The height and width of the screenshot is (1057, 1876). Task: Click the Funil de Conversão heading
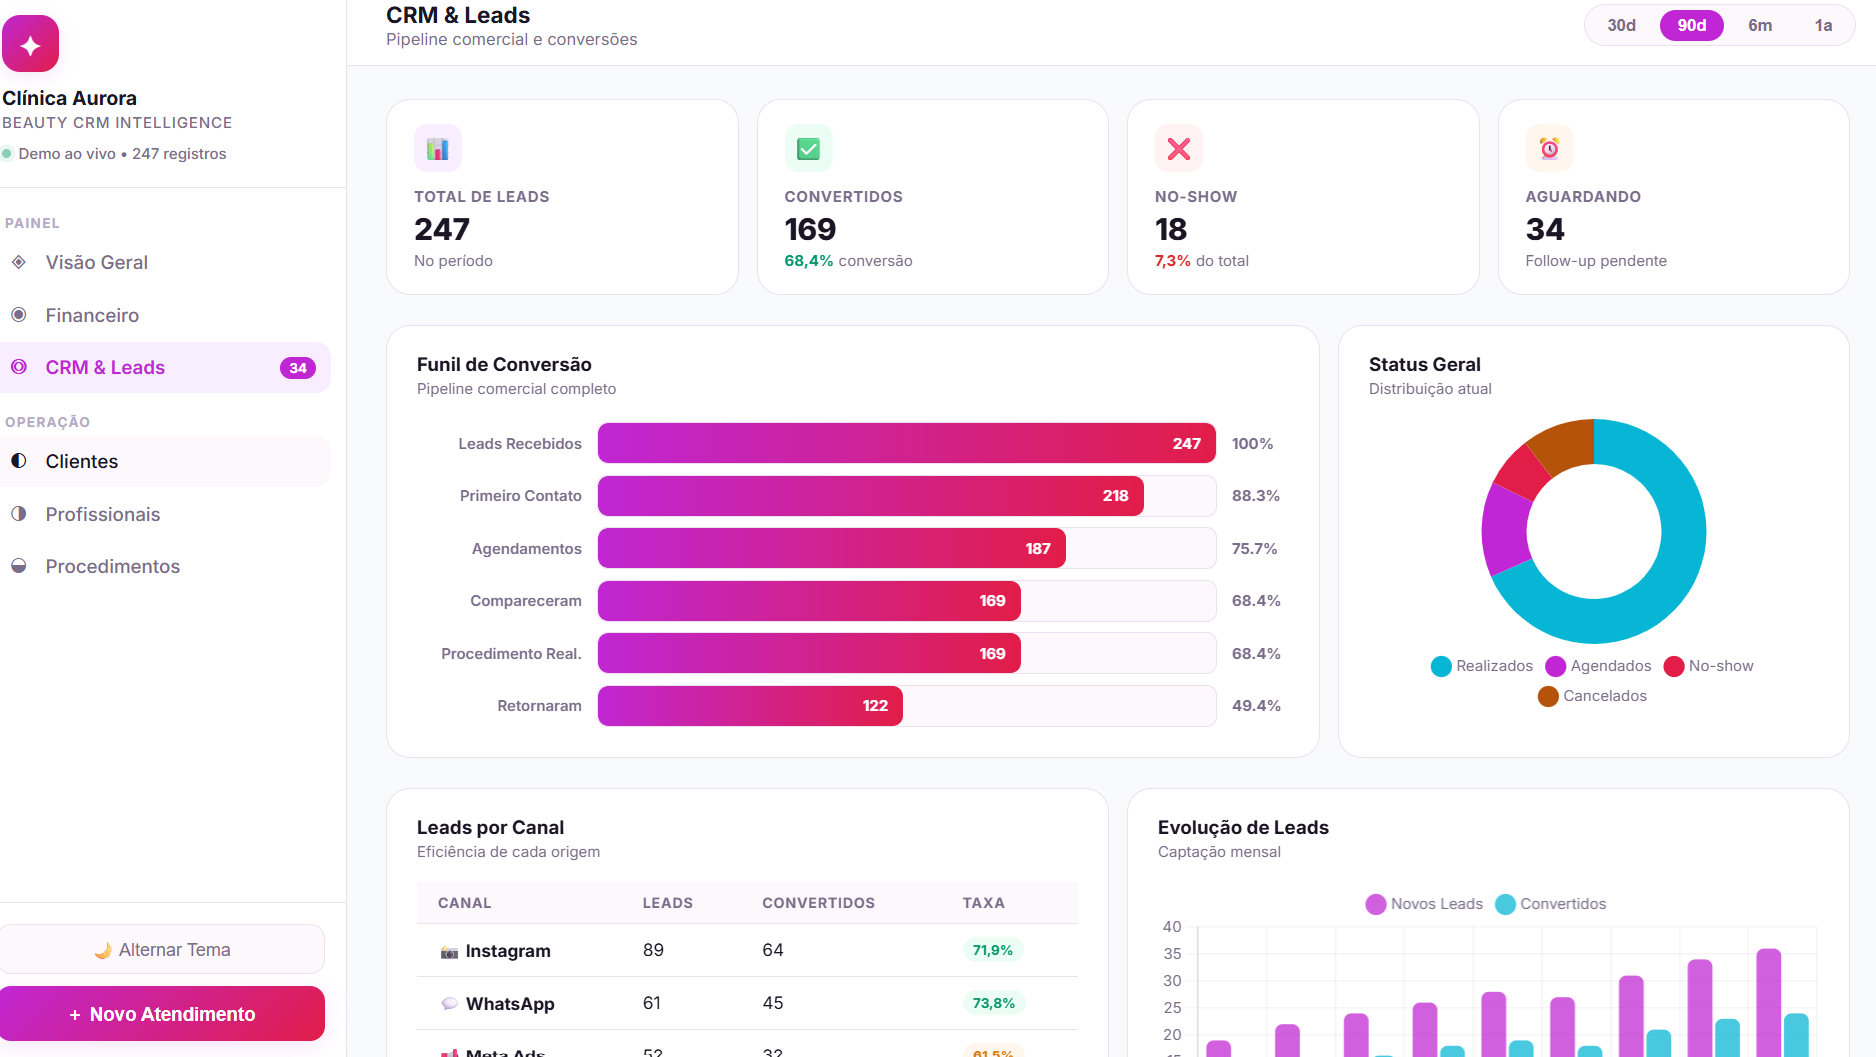(x=504, y=365)
